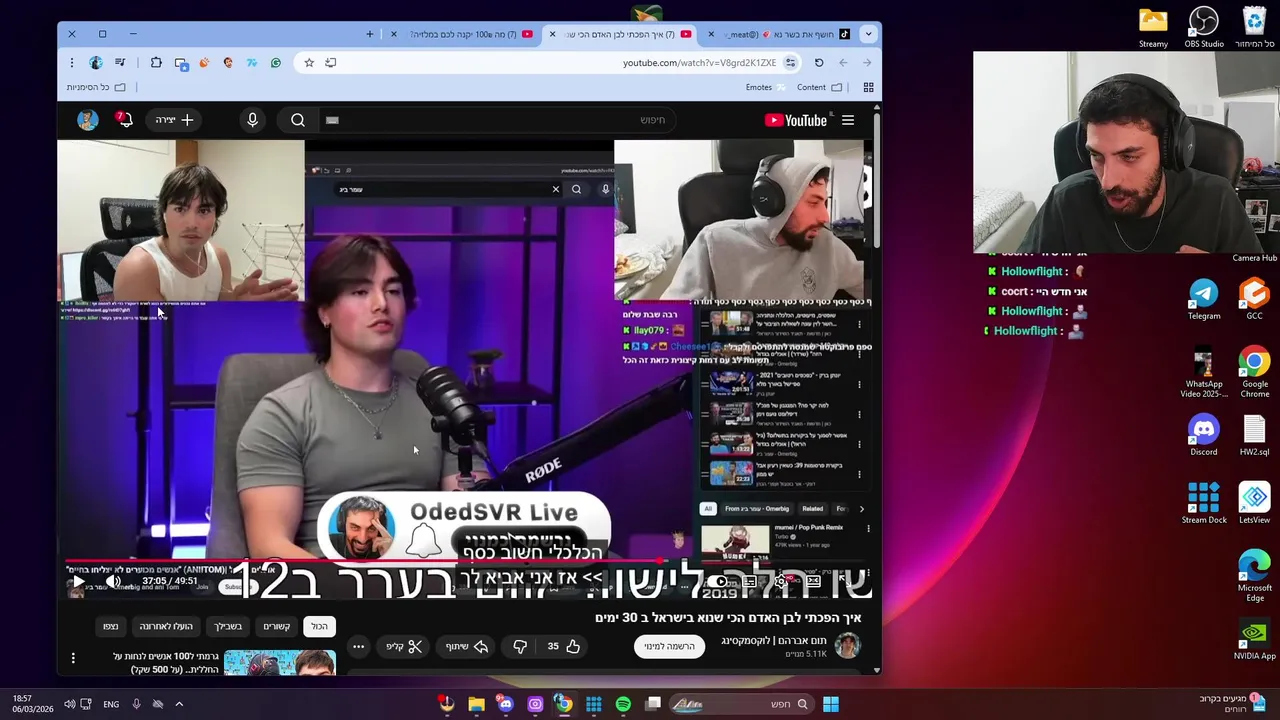
Task: Open a new Chrome tab
Action: [370, 34]
